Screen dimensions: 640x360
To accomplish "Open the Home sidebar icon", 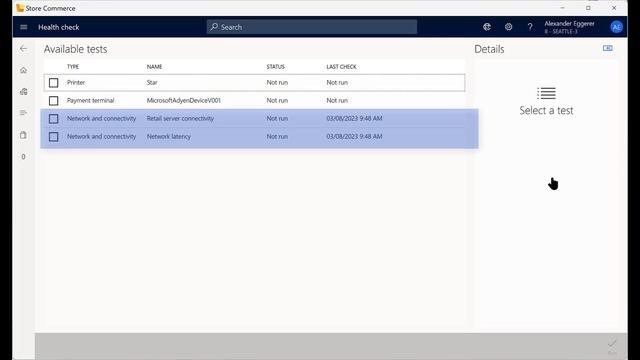I will coord(24,70).
